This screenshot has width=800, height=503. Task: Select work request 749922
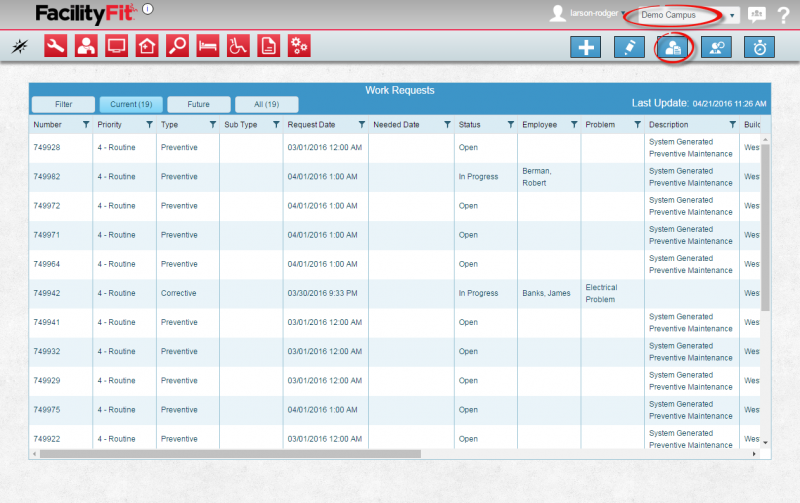click(47, 439)
